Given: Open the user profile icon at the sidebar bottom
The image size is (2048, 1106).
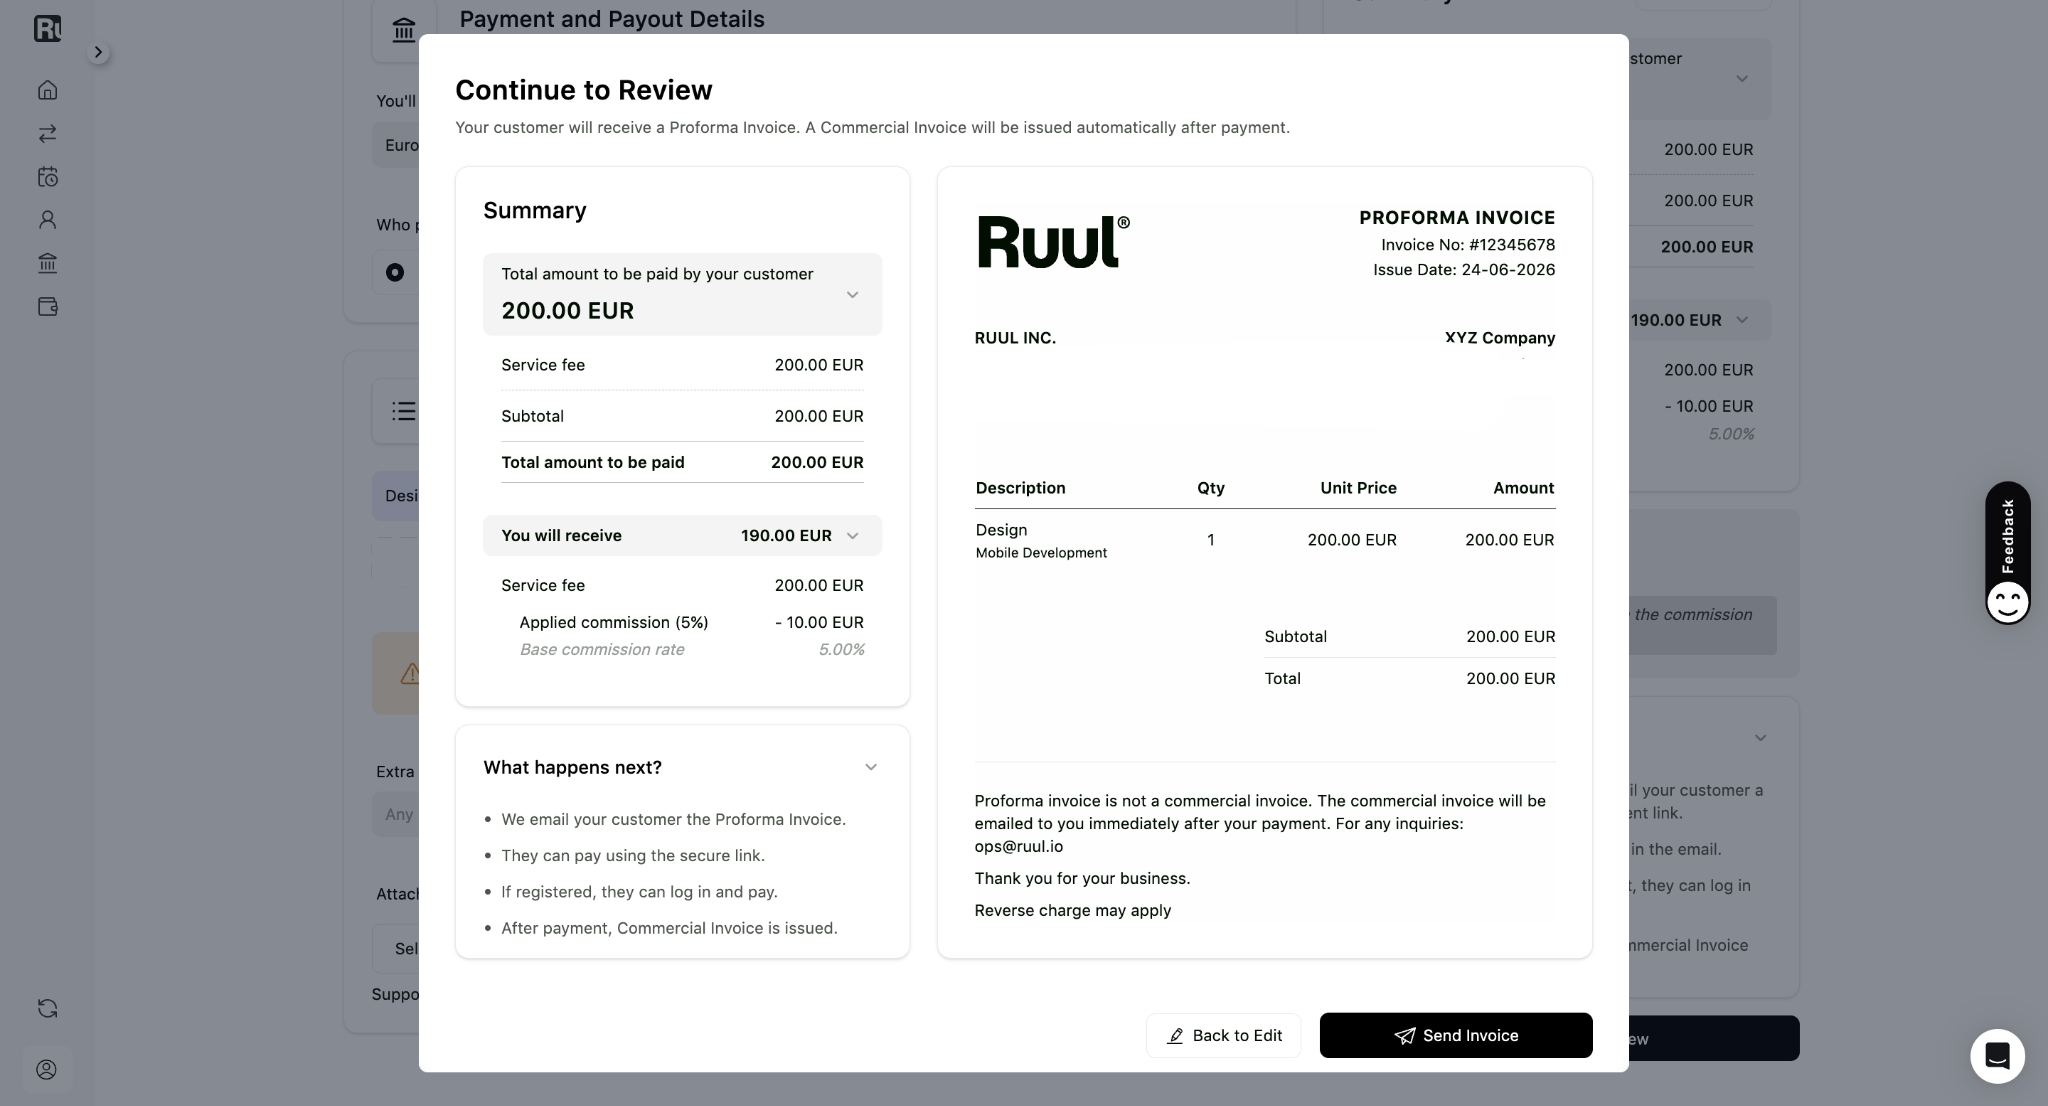Looking at the screenshot, I should pyautogui.click(x=47, y=1069).
